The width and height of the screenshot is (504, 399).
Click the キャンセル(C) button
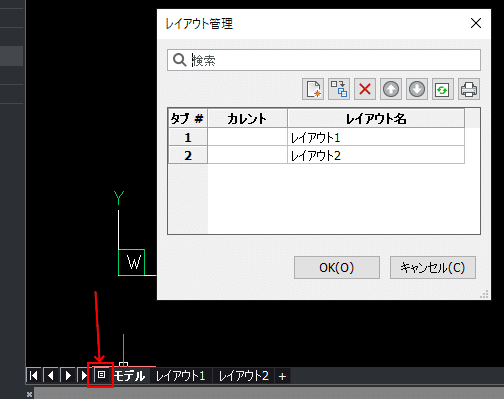click(433, 267)
